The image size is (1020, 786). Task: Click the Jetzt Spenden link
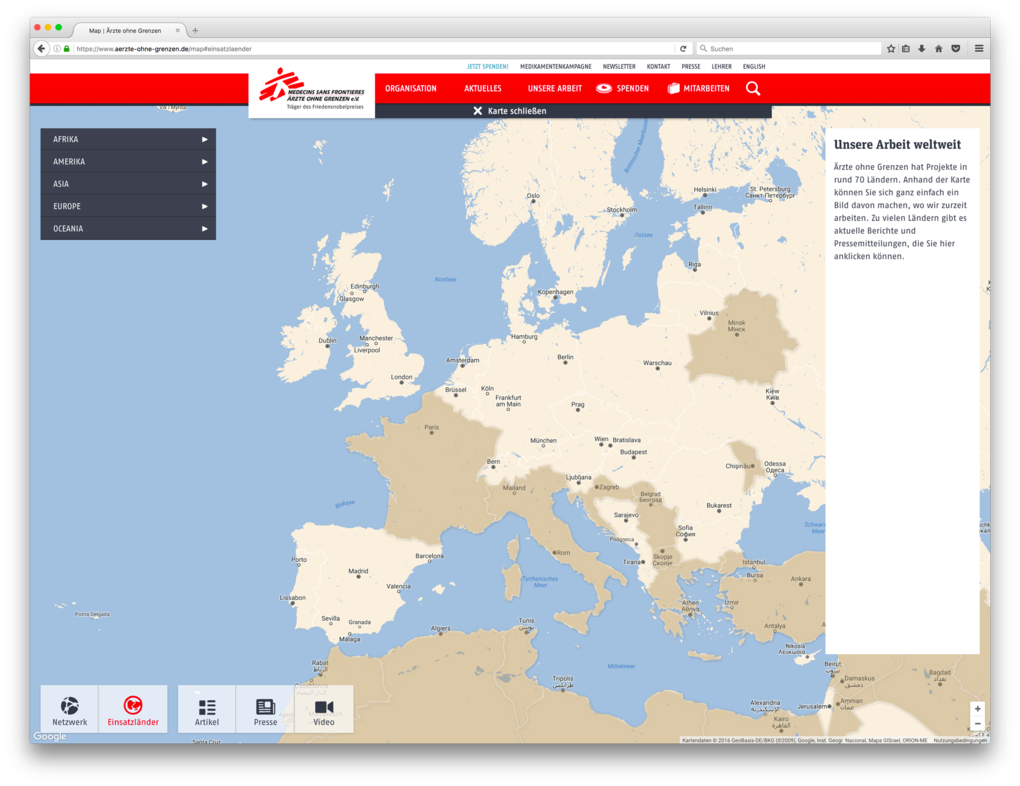pos(487,67)
